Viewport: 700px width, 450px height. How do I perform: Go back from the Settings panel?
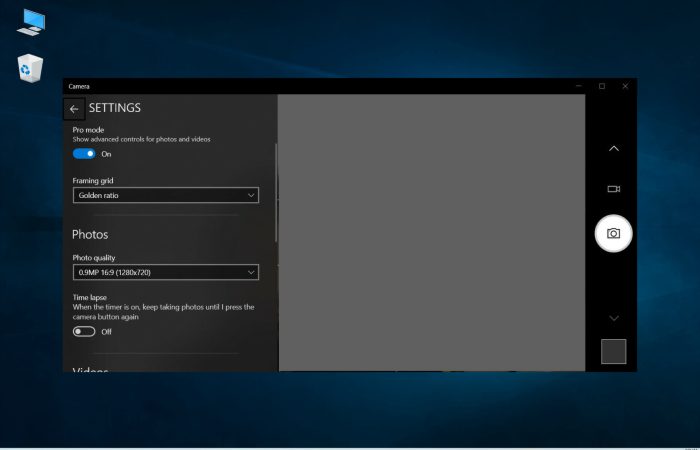tap(74, 109)
